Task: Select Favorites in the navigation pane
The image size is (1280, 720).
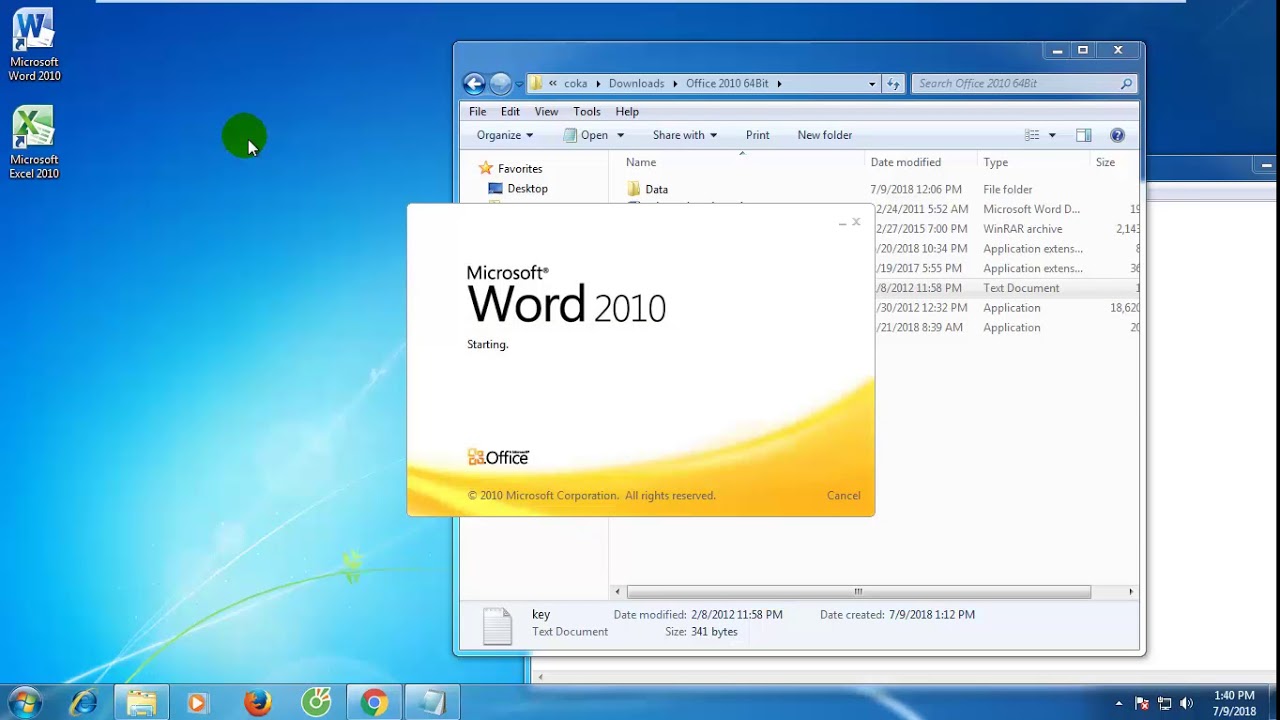Action: coord(520,169)
